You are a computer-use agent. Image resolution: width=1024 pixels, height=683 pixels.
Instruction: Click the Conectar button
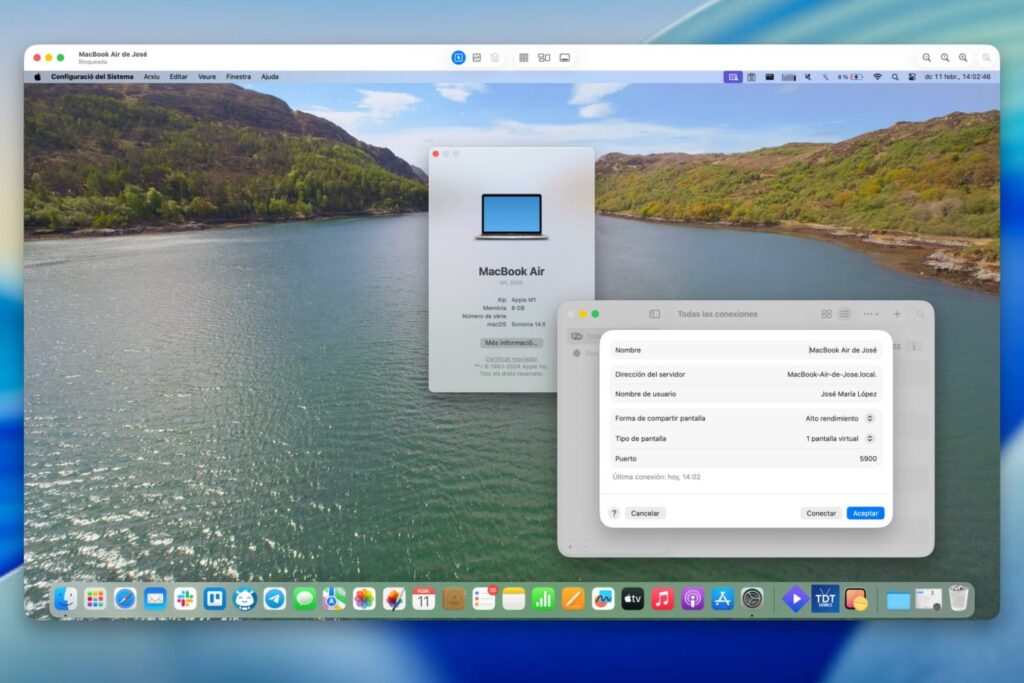820,512
